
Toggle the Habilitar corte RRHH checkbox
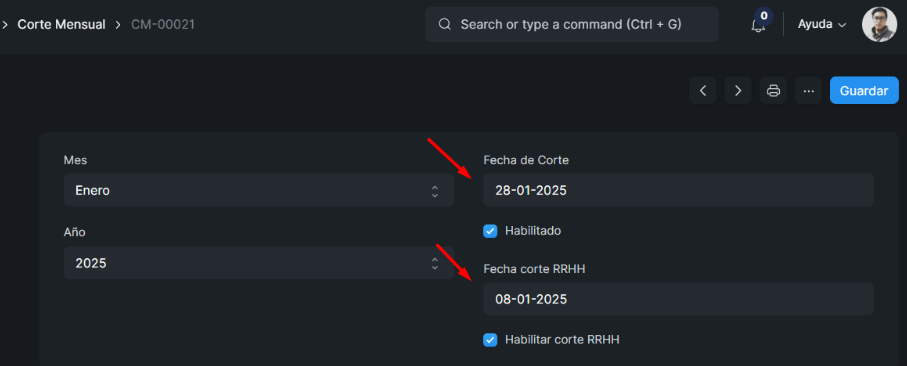[x=490, y=340]
